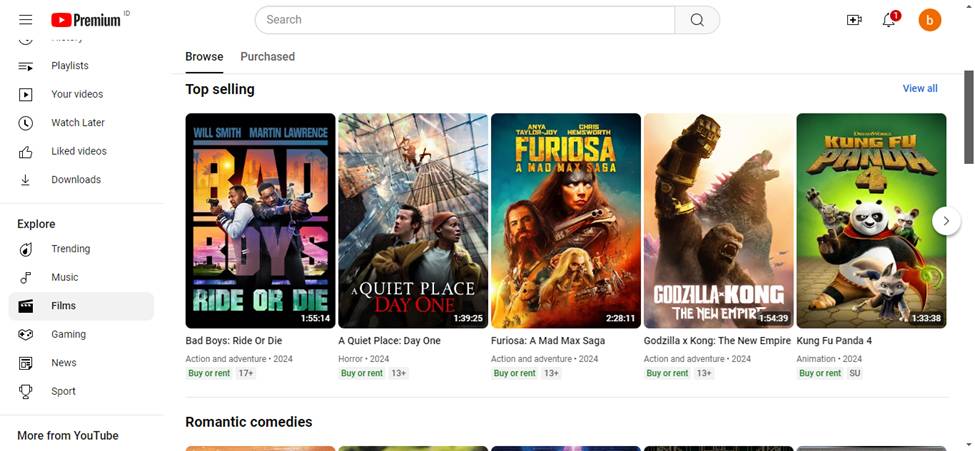Click the Playlists icon in sidebar
This screenshot has height=451, width=975.
pos(25,66)
